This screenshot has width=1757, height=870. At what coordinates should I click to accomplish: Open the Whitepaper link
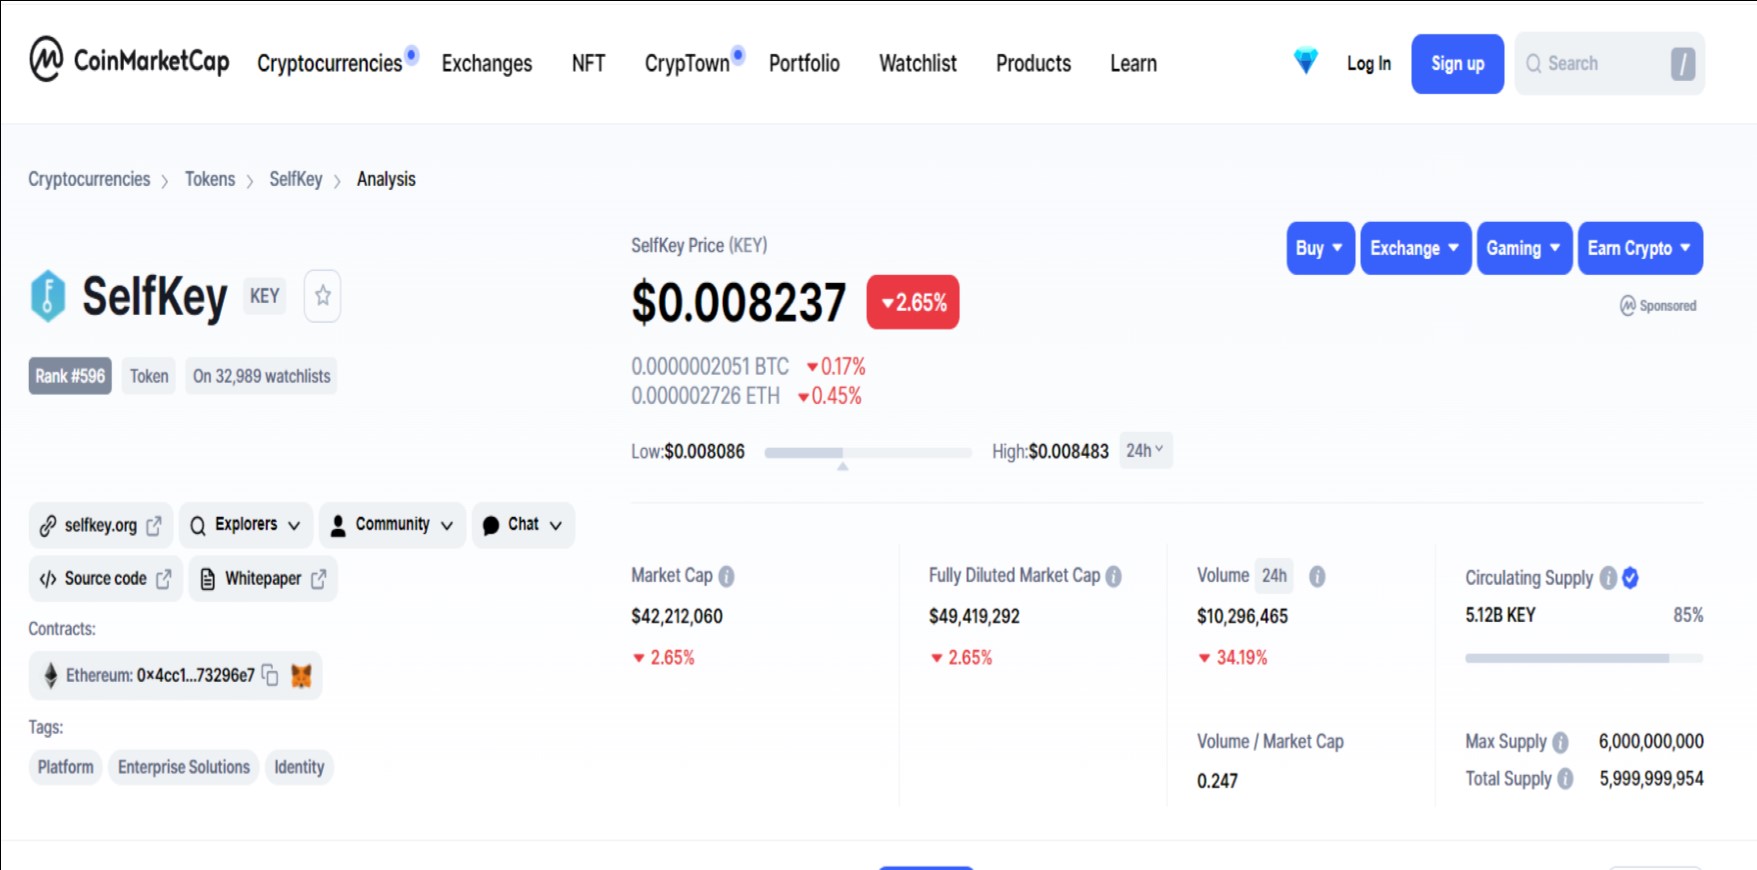pos(263,579)
